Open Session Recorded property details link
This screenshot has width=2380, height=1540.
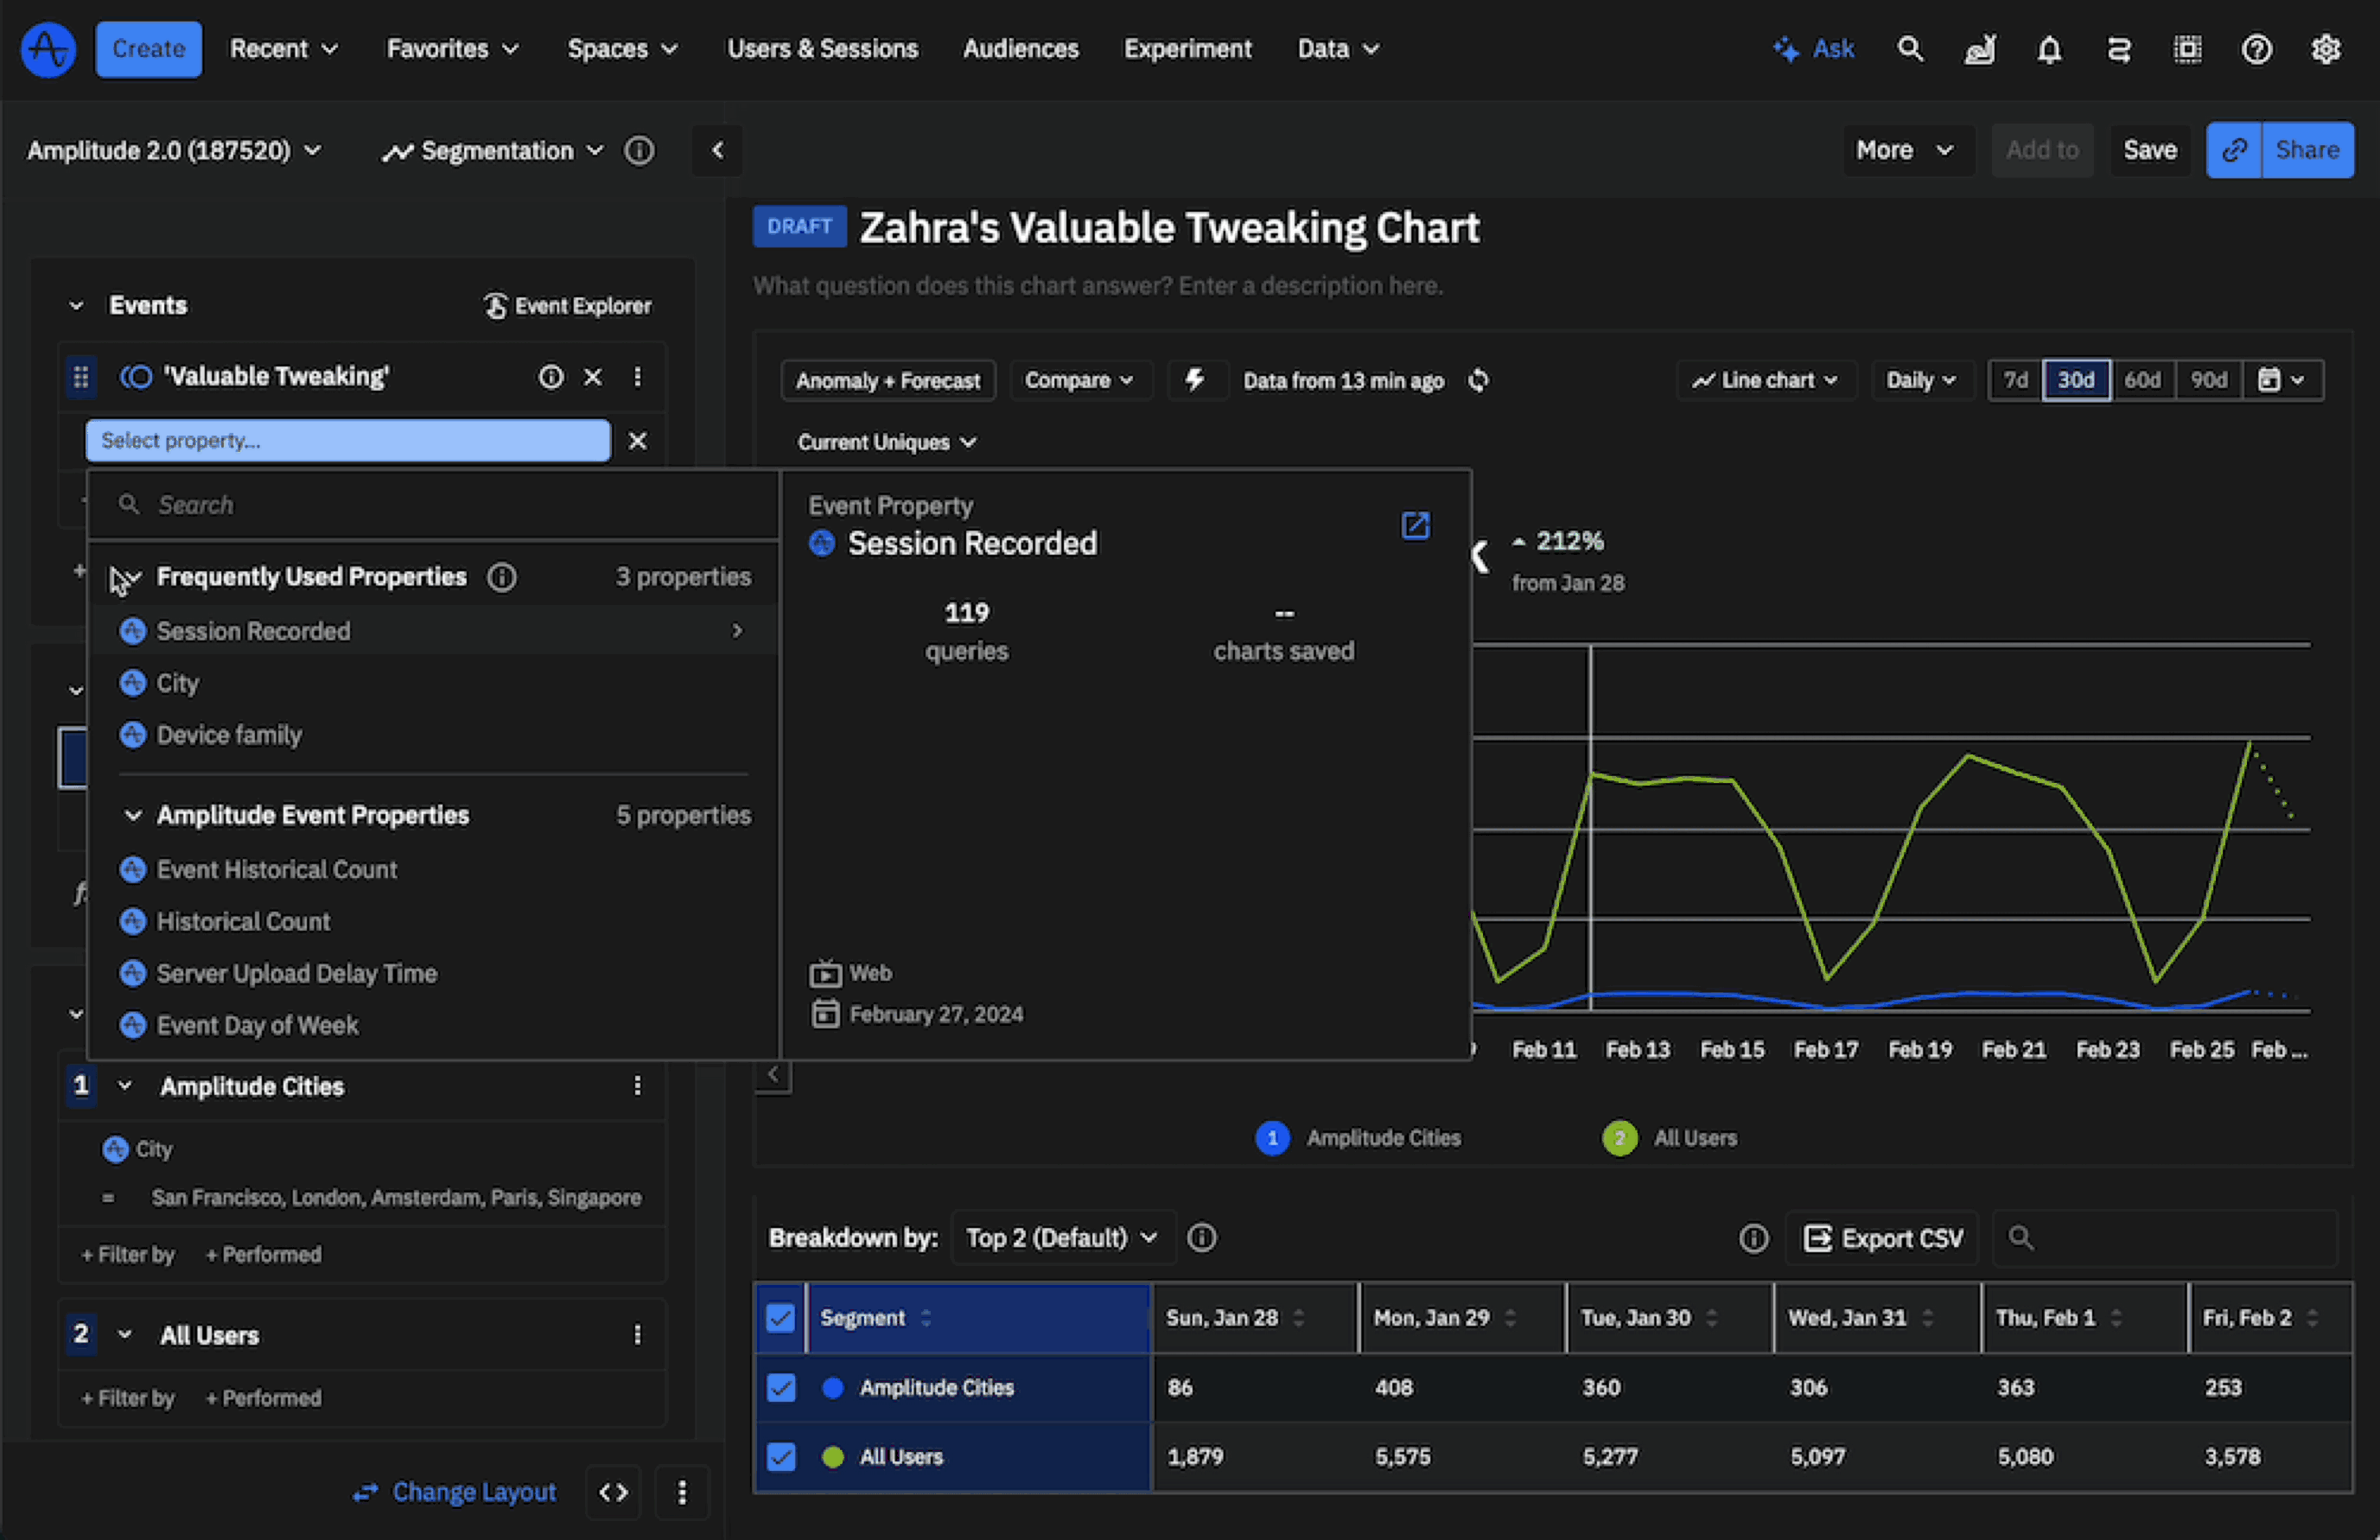1414,525
